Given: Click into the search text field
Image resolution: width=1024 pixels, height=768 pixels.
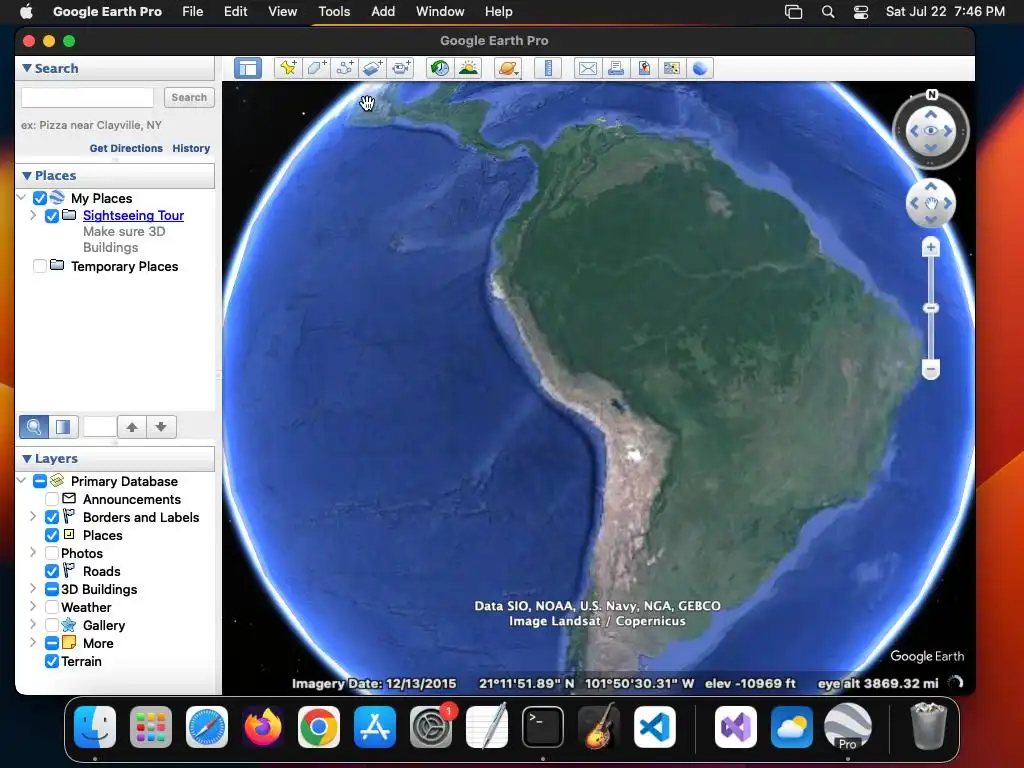Looking at the screenshot, I should pyautogui.click(x=88, y=97).
